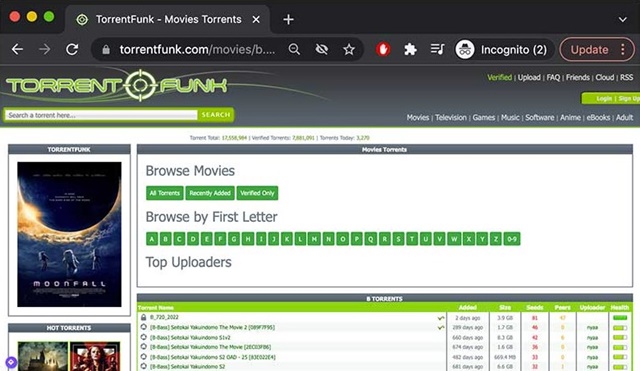Bookmark page with the star icon
This screenshot has width=640, height=371.
tap(349, 50)
